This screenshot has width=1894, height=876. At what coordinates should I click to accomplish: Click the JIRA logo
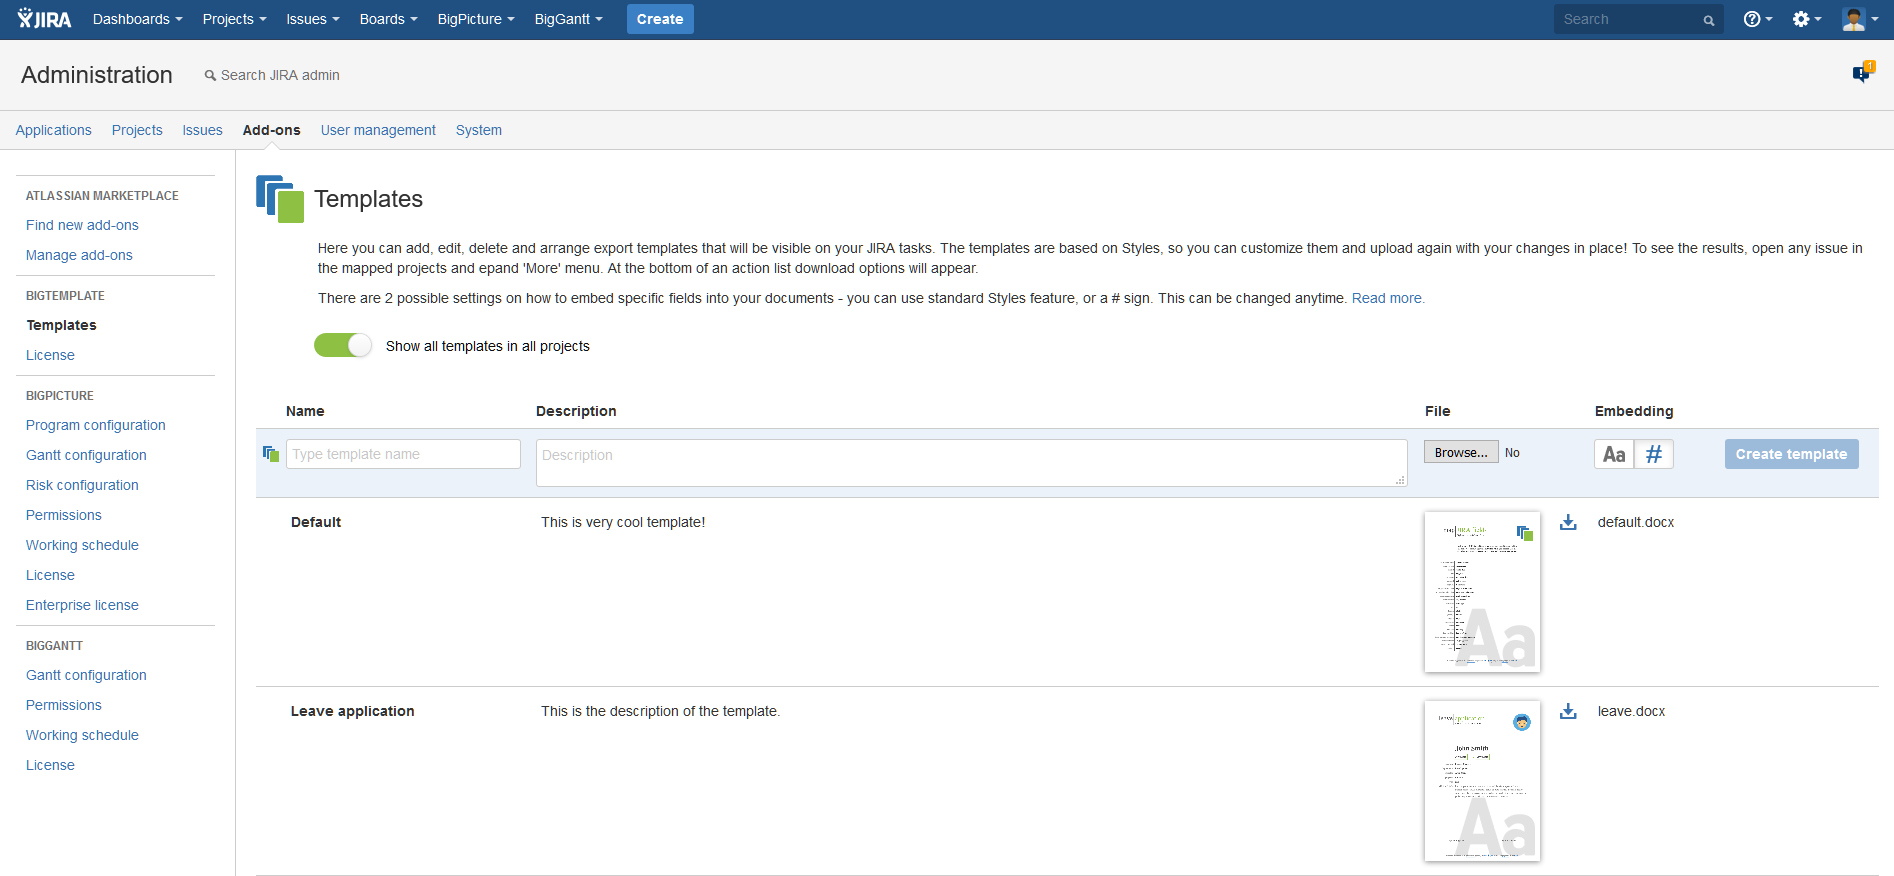[45, 19]
